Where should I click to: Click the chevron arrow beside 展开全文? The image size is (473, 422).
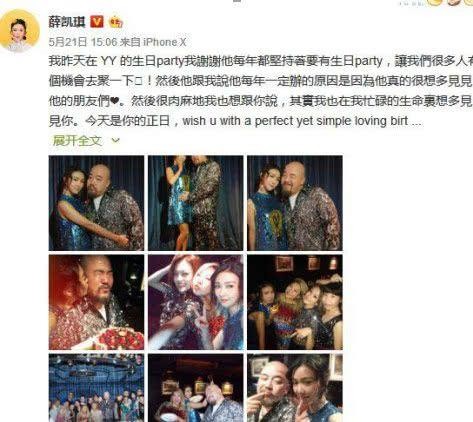(115, 141)
